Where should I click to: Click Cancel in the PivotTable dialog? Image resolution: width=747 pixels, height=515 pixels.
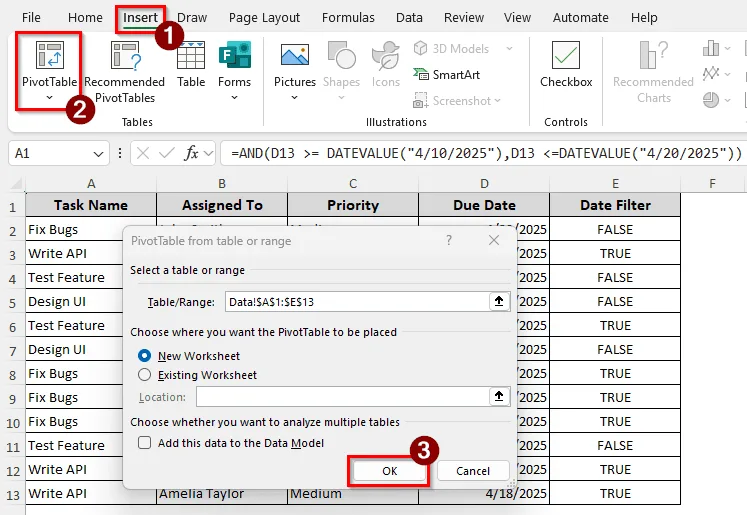[x=473, y=471]
